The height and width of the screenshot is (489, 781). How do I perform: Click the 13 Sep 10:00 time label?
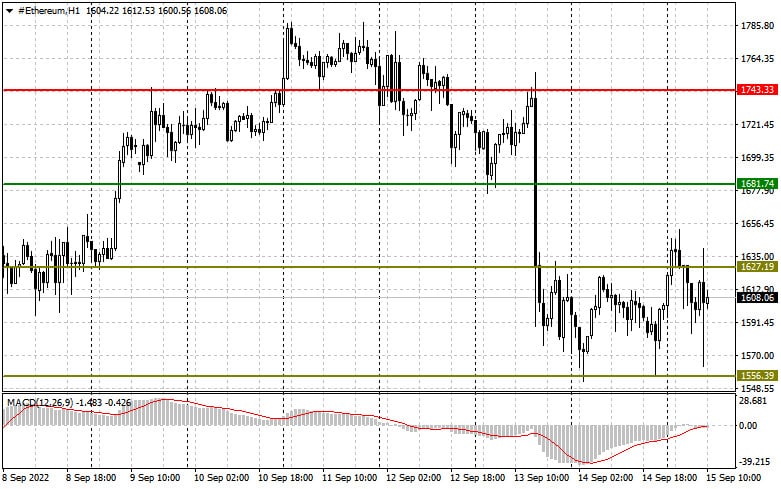tap(541, 478)
